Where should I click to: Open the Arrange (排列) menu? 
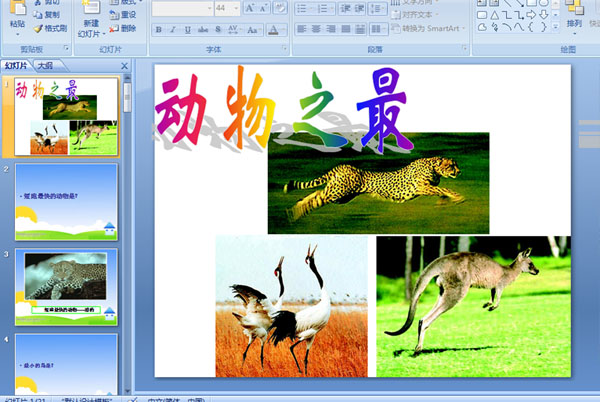574,17
